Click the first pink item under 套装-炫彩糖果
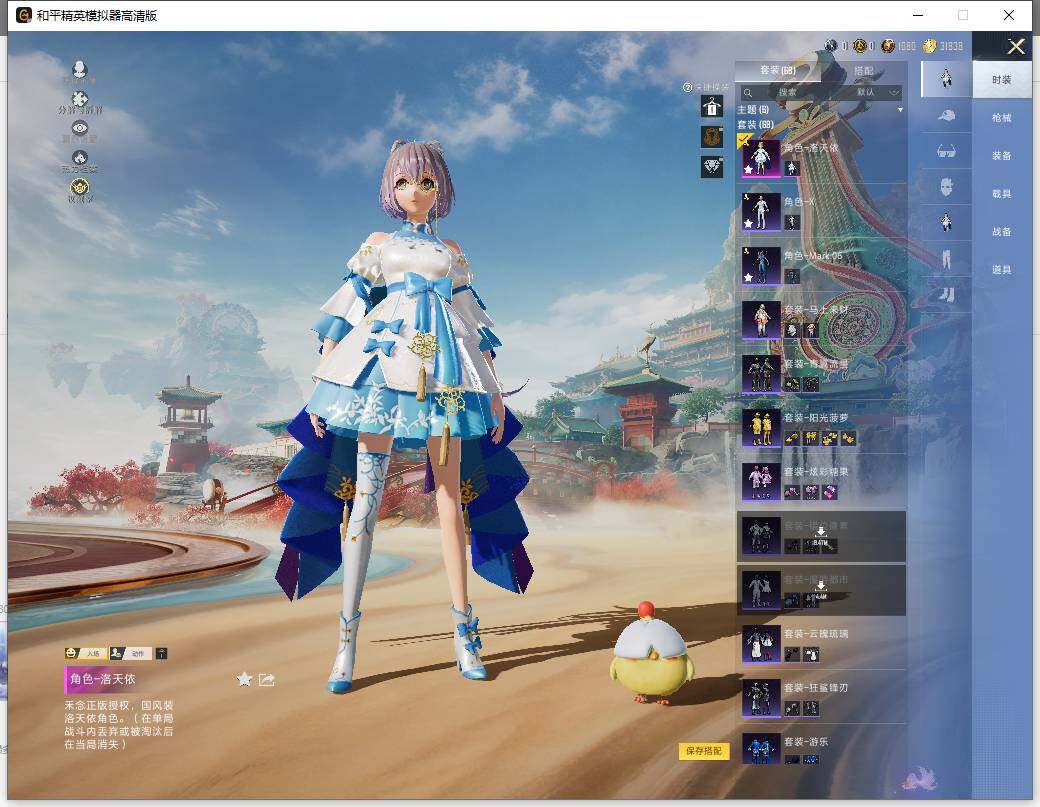The image size is (1040, 807). [792, 492]
